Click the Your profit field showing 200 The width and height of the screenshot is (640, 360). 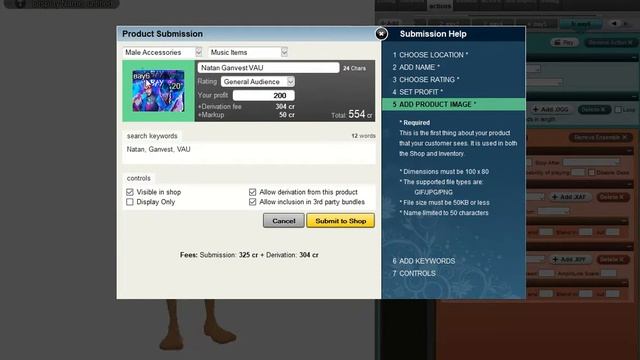click(263, 96)
